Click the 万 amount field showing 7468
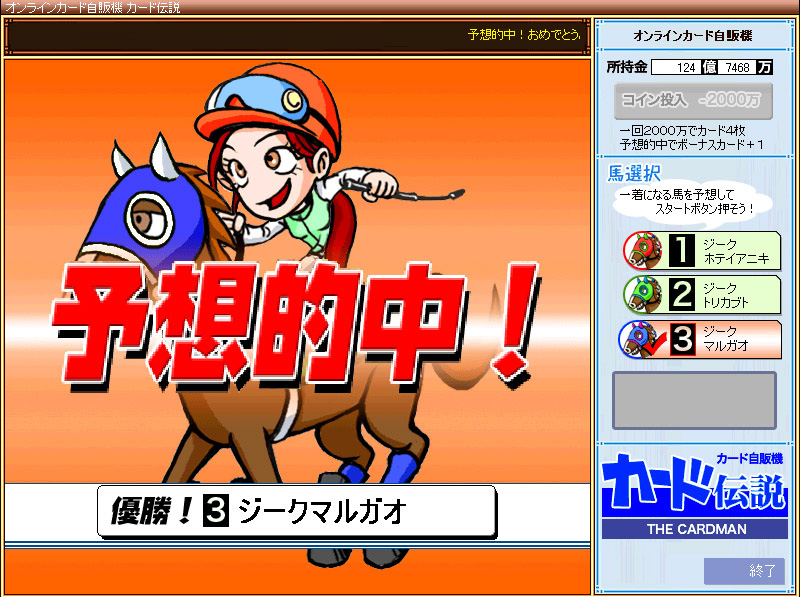800x597 pixels. 737,67
